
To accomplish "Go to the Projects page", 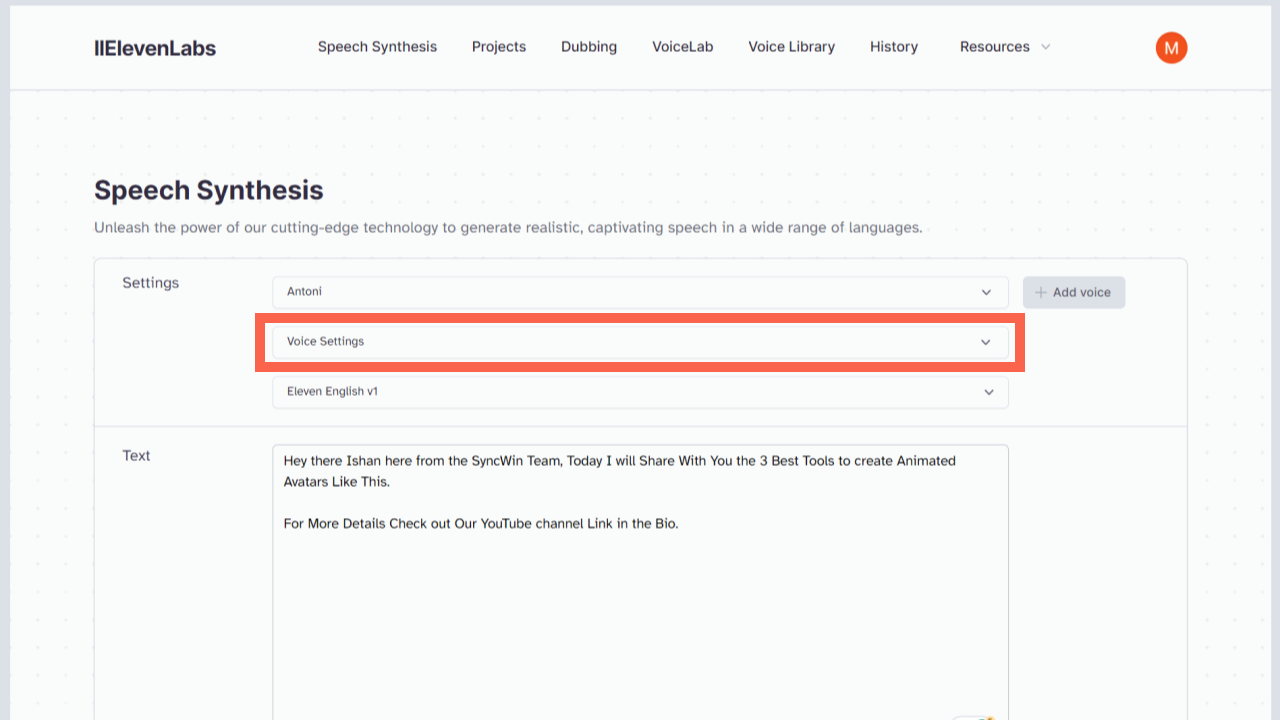I will [499, 47].
